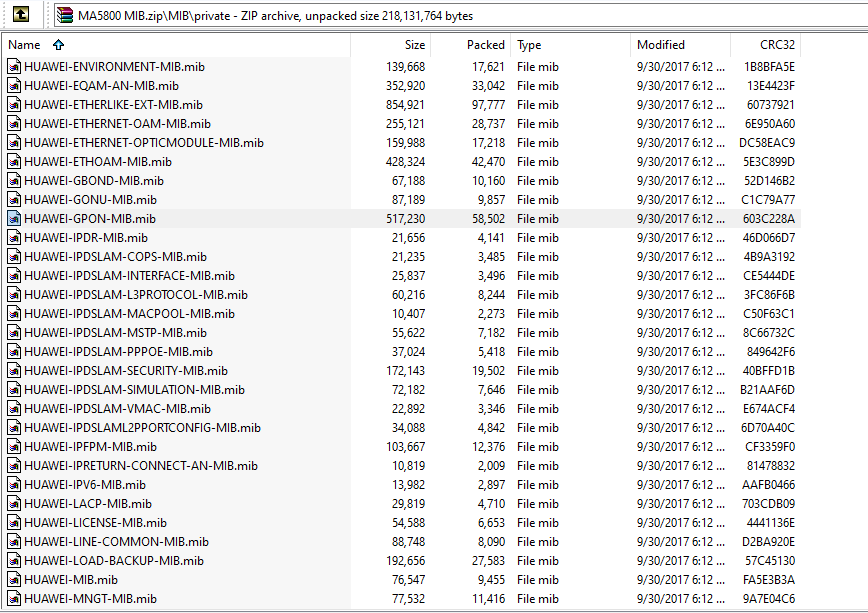
Task: Select the HUAWEI-GPON-MIB.mib file icon
Action: coord(14,219)
